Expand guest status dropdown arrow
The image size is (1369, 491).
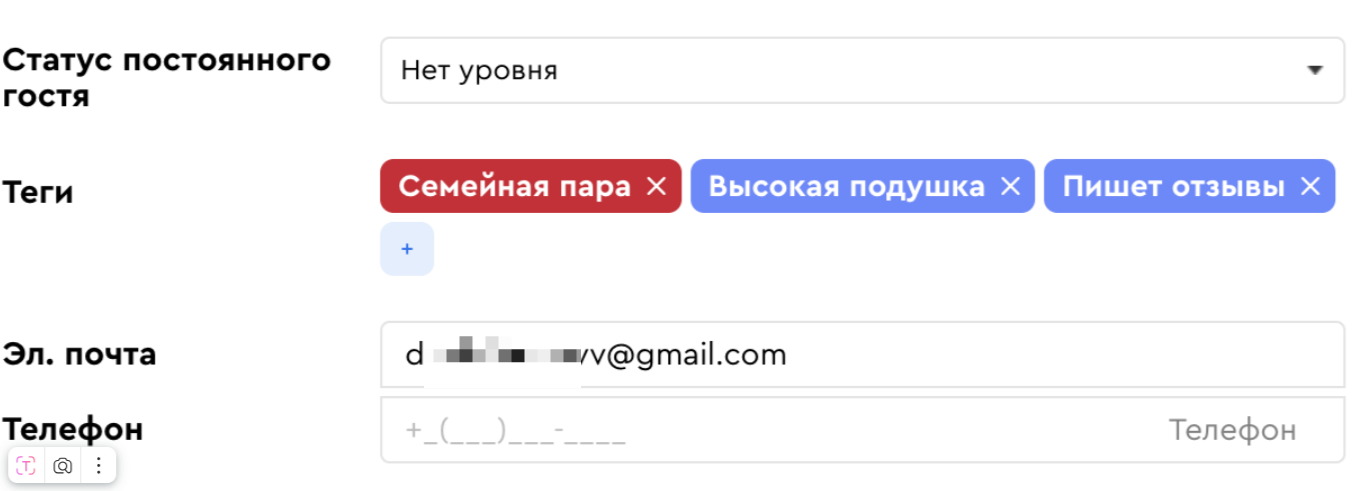[1315, 70]
